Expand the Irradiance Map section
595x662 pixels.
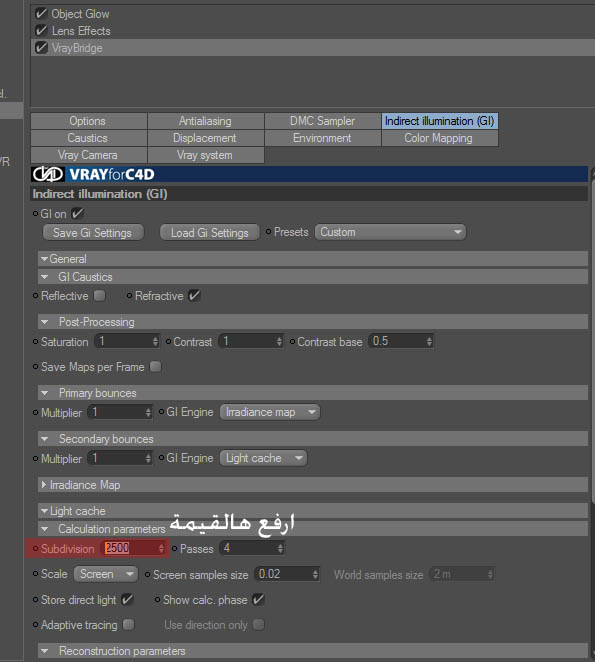point(43,485)
